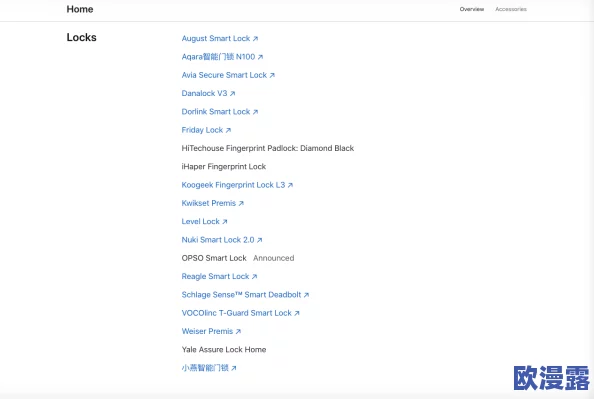Open the Friday Lock link
The image size is (594, 399).
[x=206, y=130]
